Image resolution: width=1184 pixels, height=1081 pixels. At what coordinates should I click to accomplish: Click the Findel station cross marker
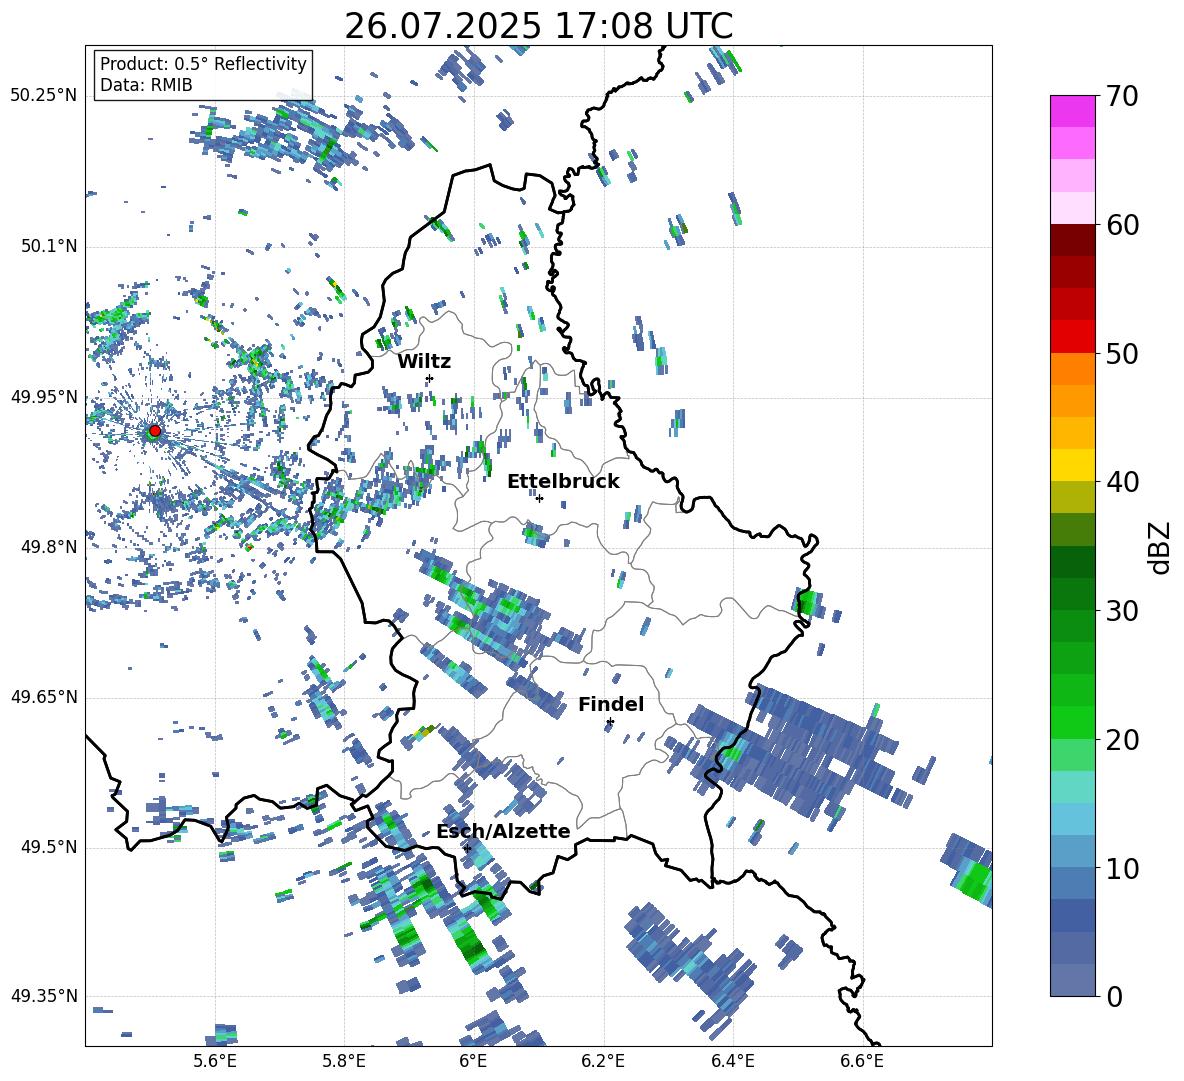coord(610,722)
